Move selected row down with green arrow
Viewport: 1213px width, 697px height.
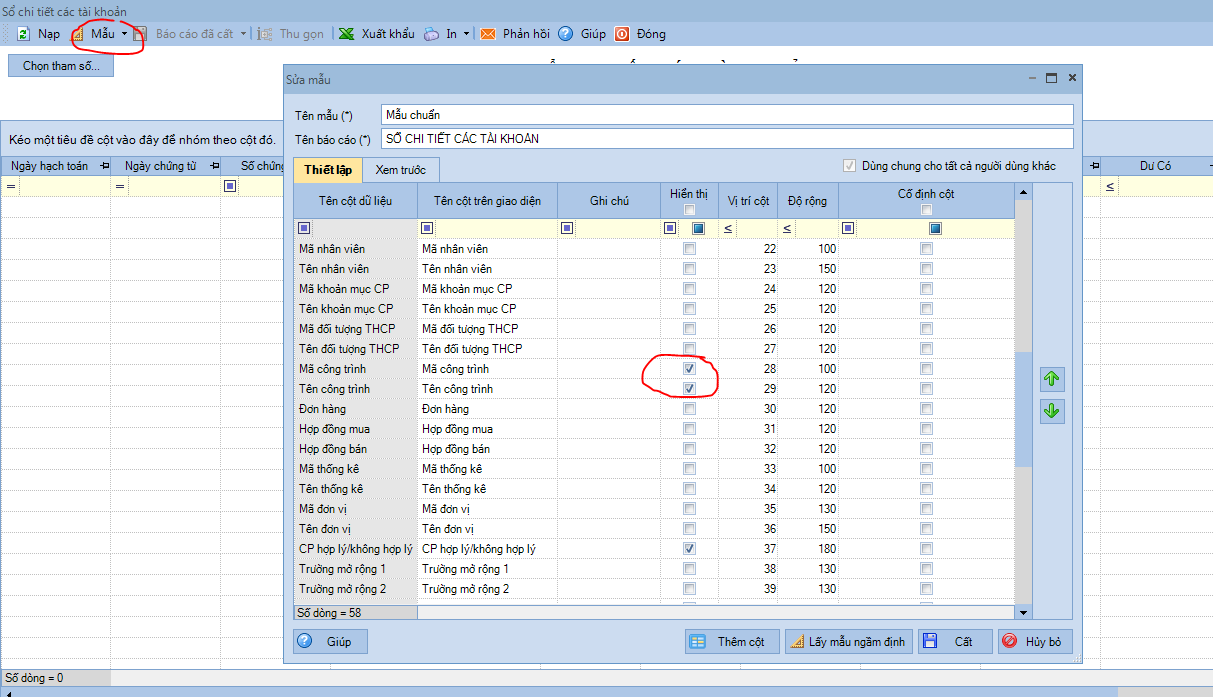click(1051, 411)
